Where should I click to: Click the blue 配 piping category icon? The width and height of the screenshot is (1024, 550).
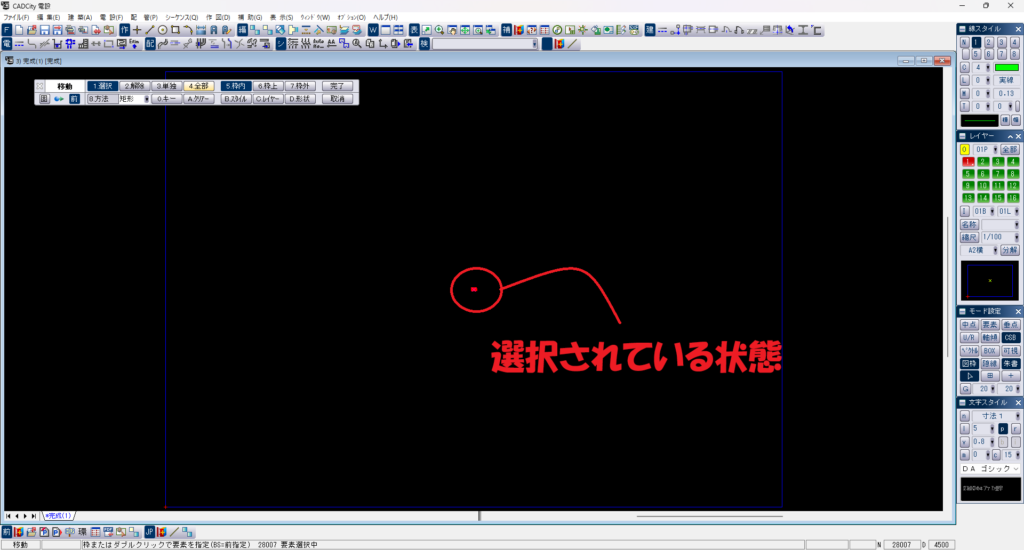click(x=150, y=44)
